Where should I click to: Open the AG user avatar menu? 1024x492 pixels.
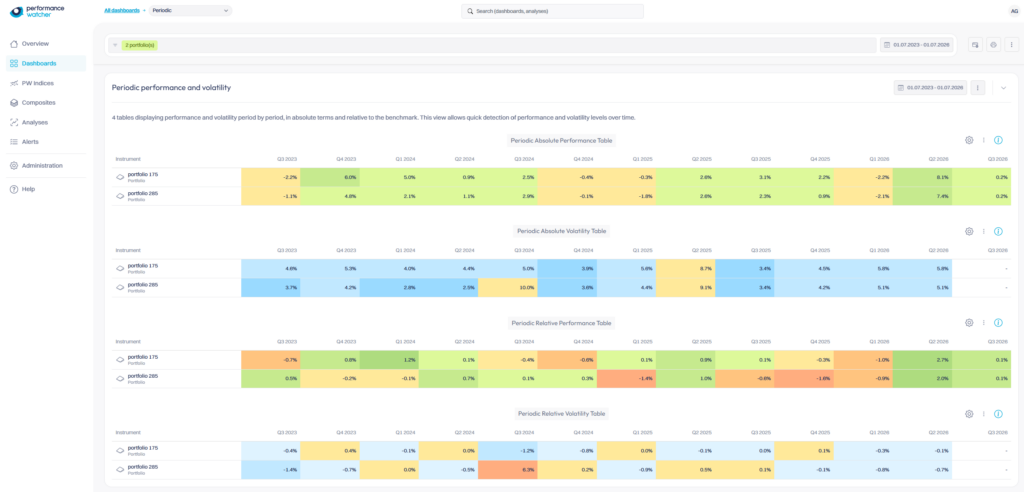(1014, 10)
